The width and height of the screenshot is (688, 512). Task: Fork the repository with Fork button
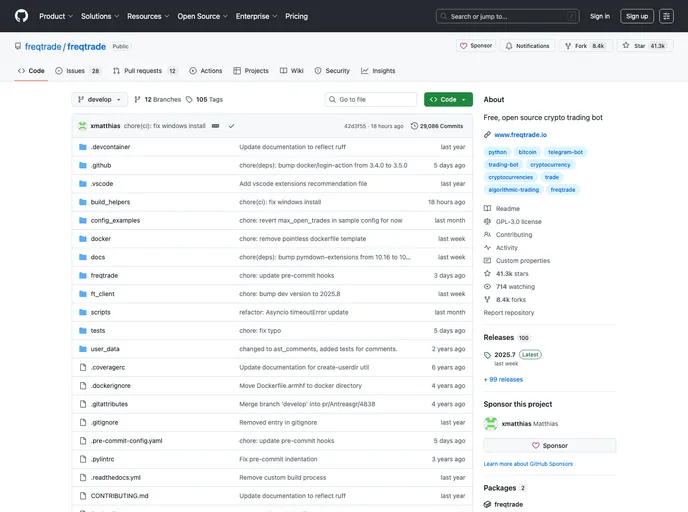coord(585,46)
